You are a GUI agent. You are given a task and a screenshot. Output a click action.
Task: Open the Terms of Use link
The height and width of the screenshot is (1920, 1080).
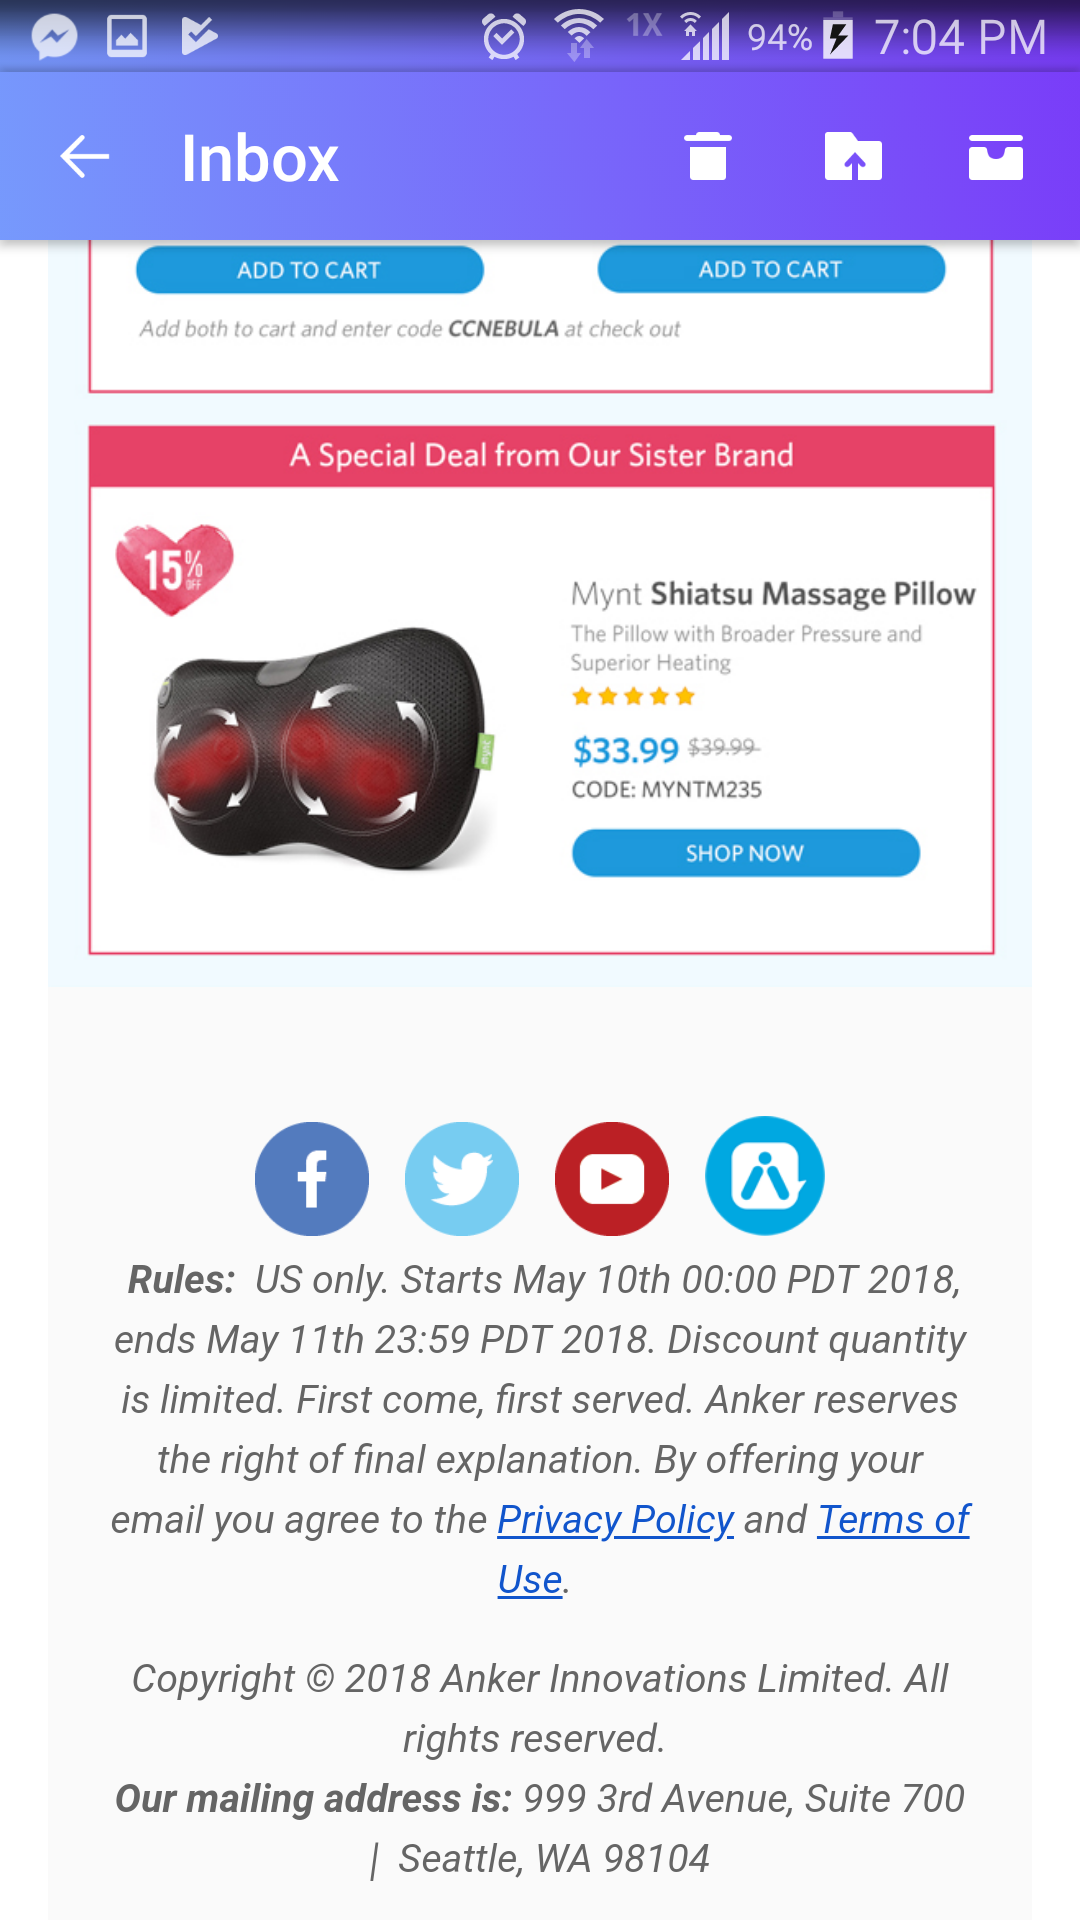(893, 1520)
